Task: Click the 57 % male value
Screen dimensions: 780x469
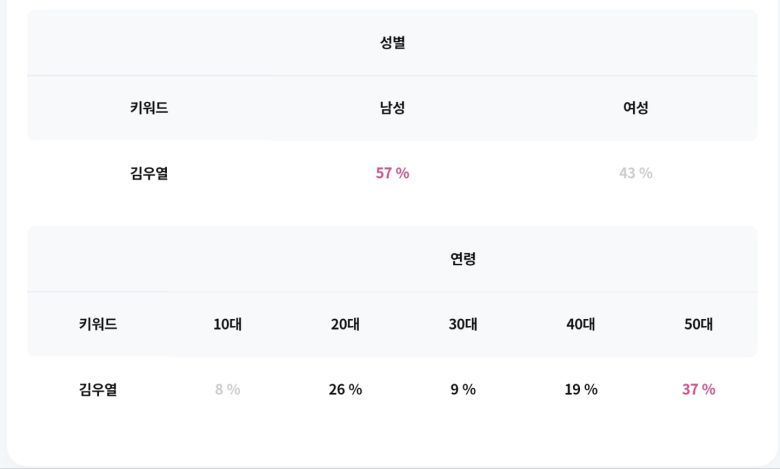Action: 392,173
